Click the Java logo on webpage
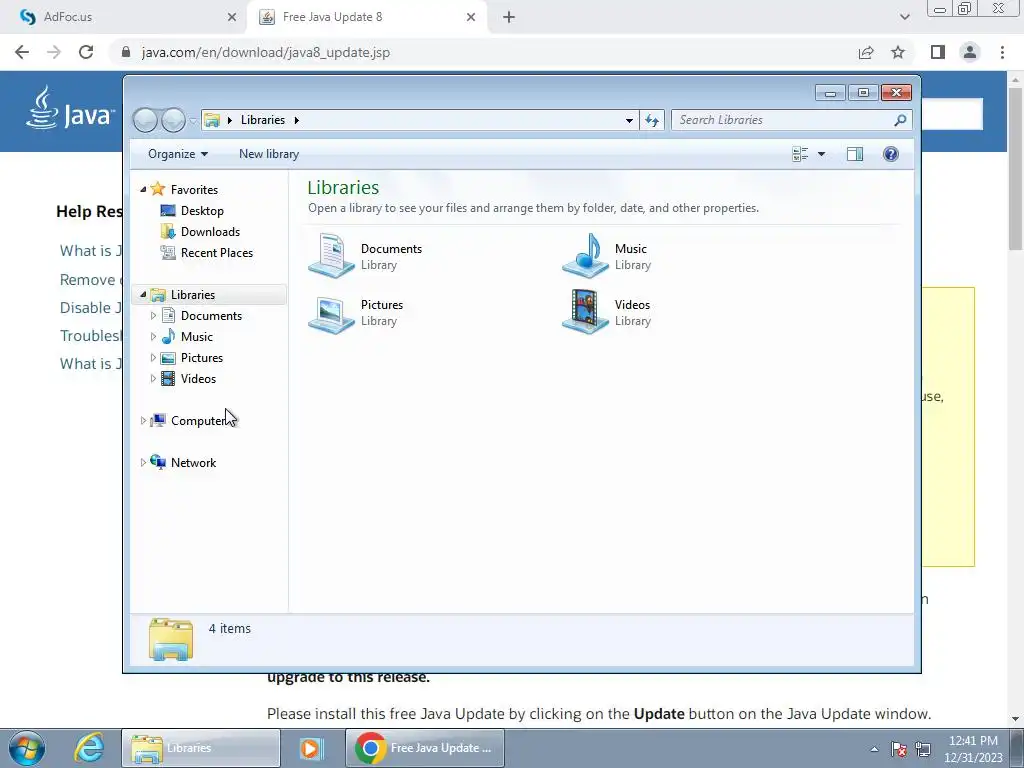Viewport: 1024px width, 768px height. [x=71, y=108]
